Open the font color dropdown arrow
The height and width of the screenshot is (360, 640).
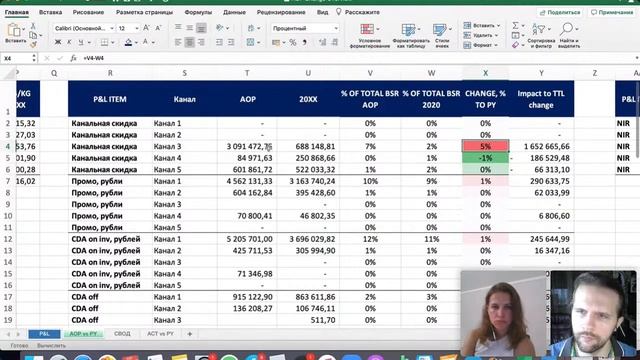pos(153,42)
